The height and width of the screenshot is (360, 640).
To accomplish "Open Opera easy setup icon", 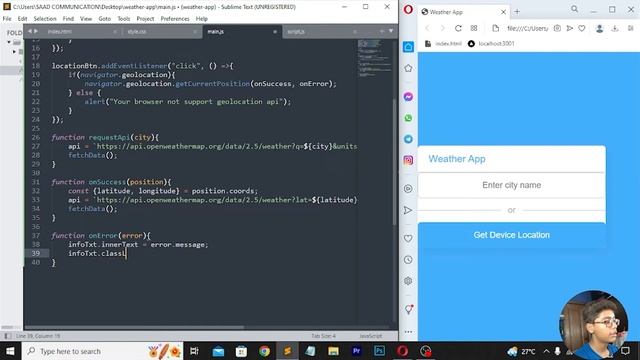I will pos(631,28).
